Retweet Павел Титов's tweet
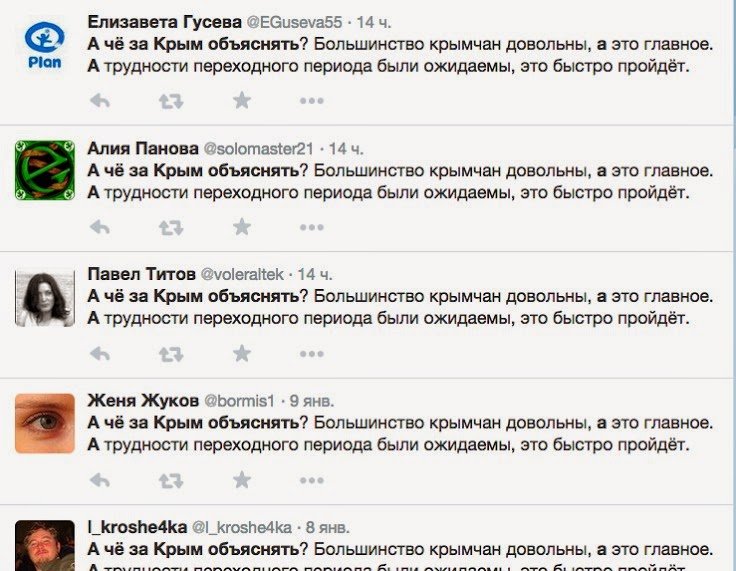 point(171,353)
